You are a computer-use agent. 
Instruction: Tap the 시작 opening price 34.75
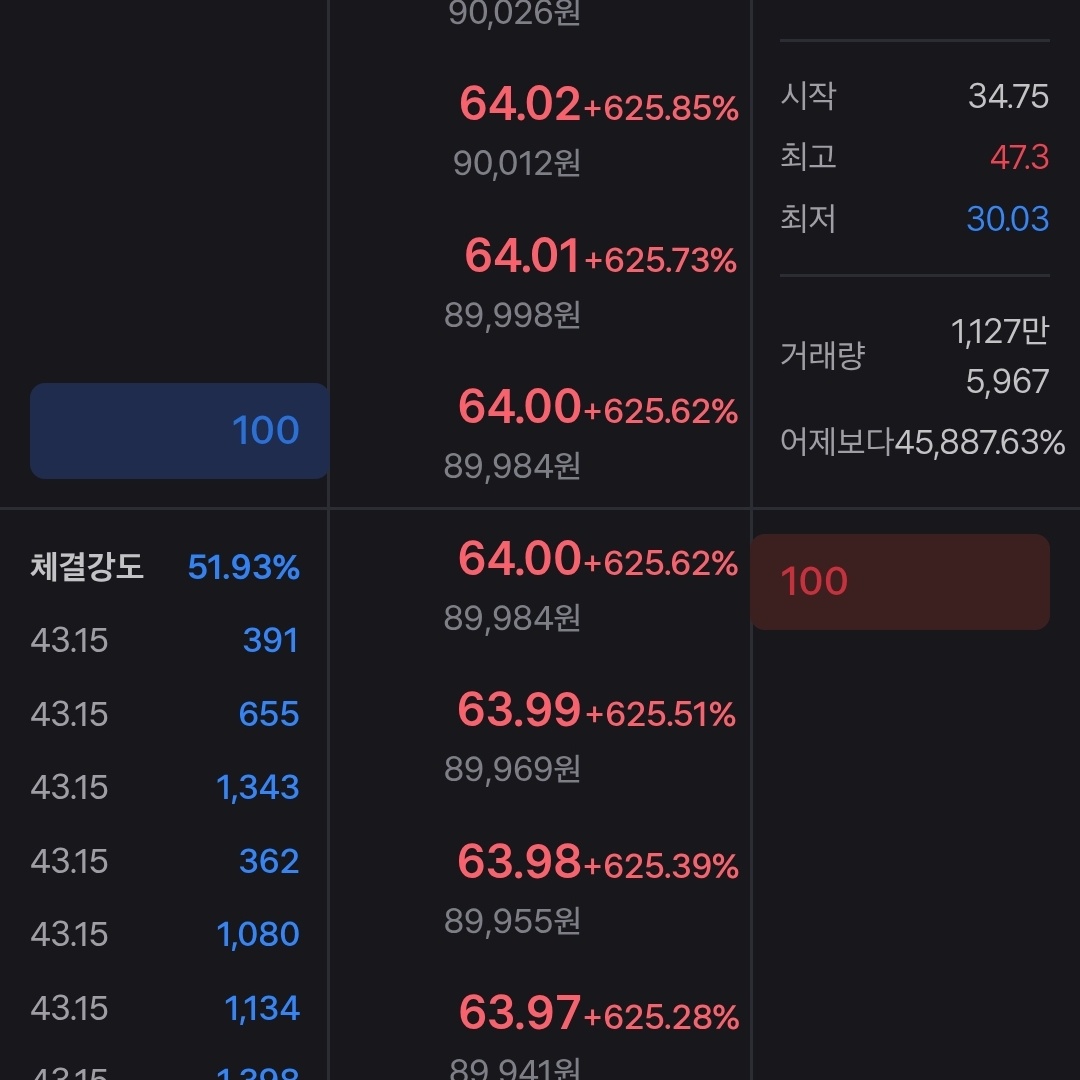1007,97
